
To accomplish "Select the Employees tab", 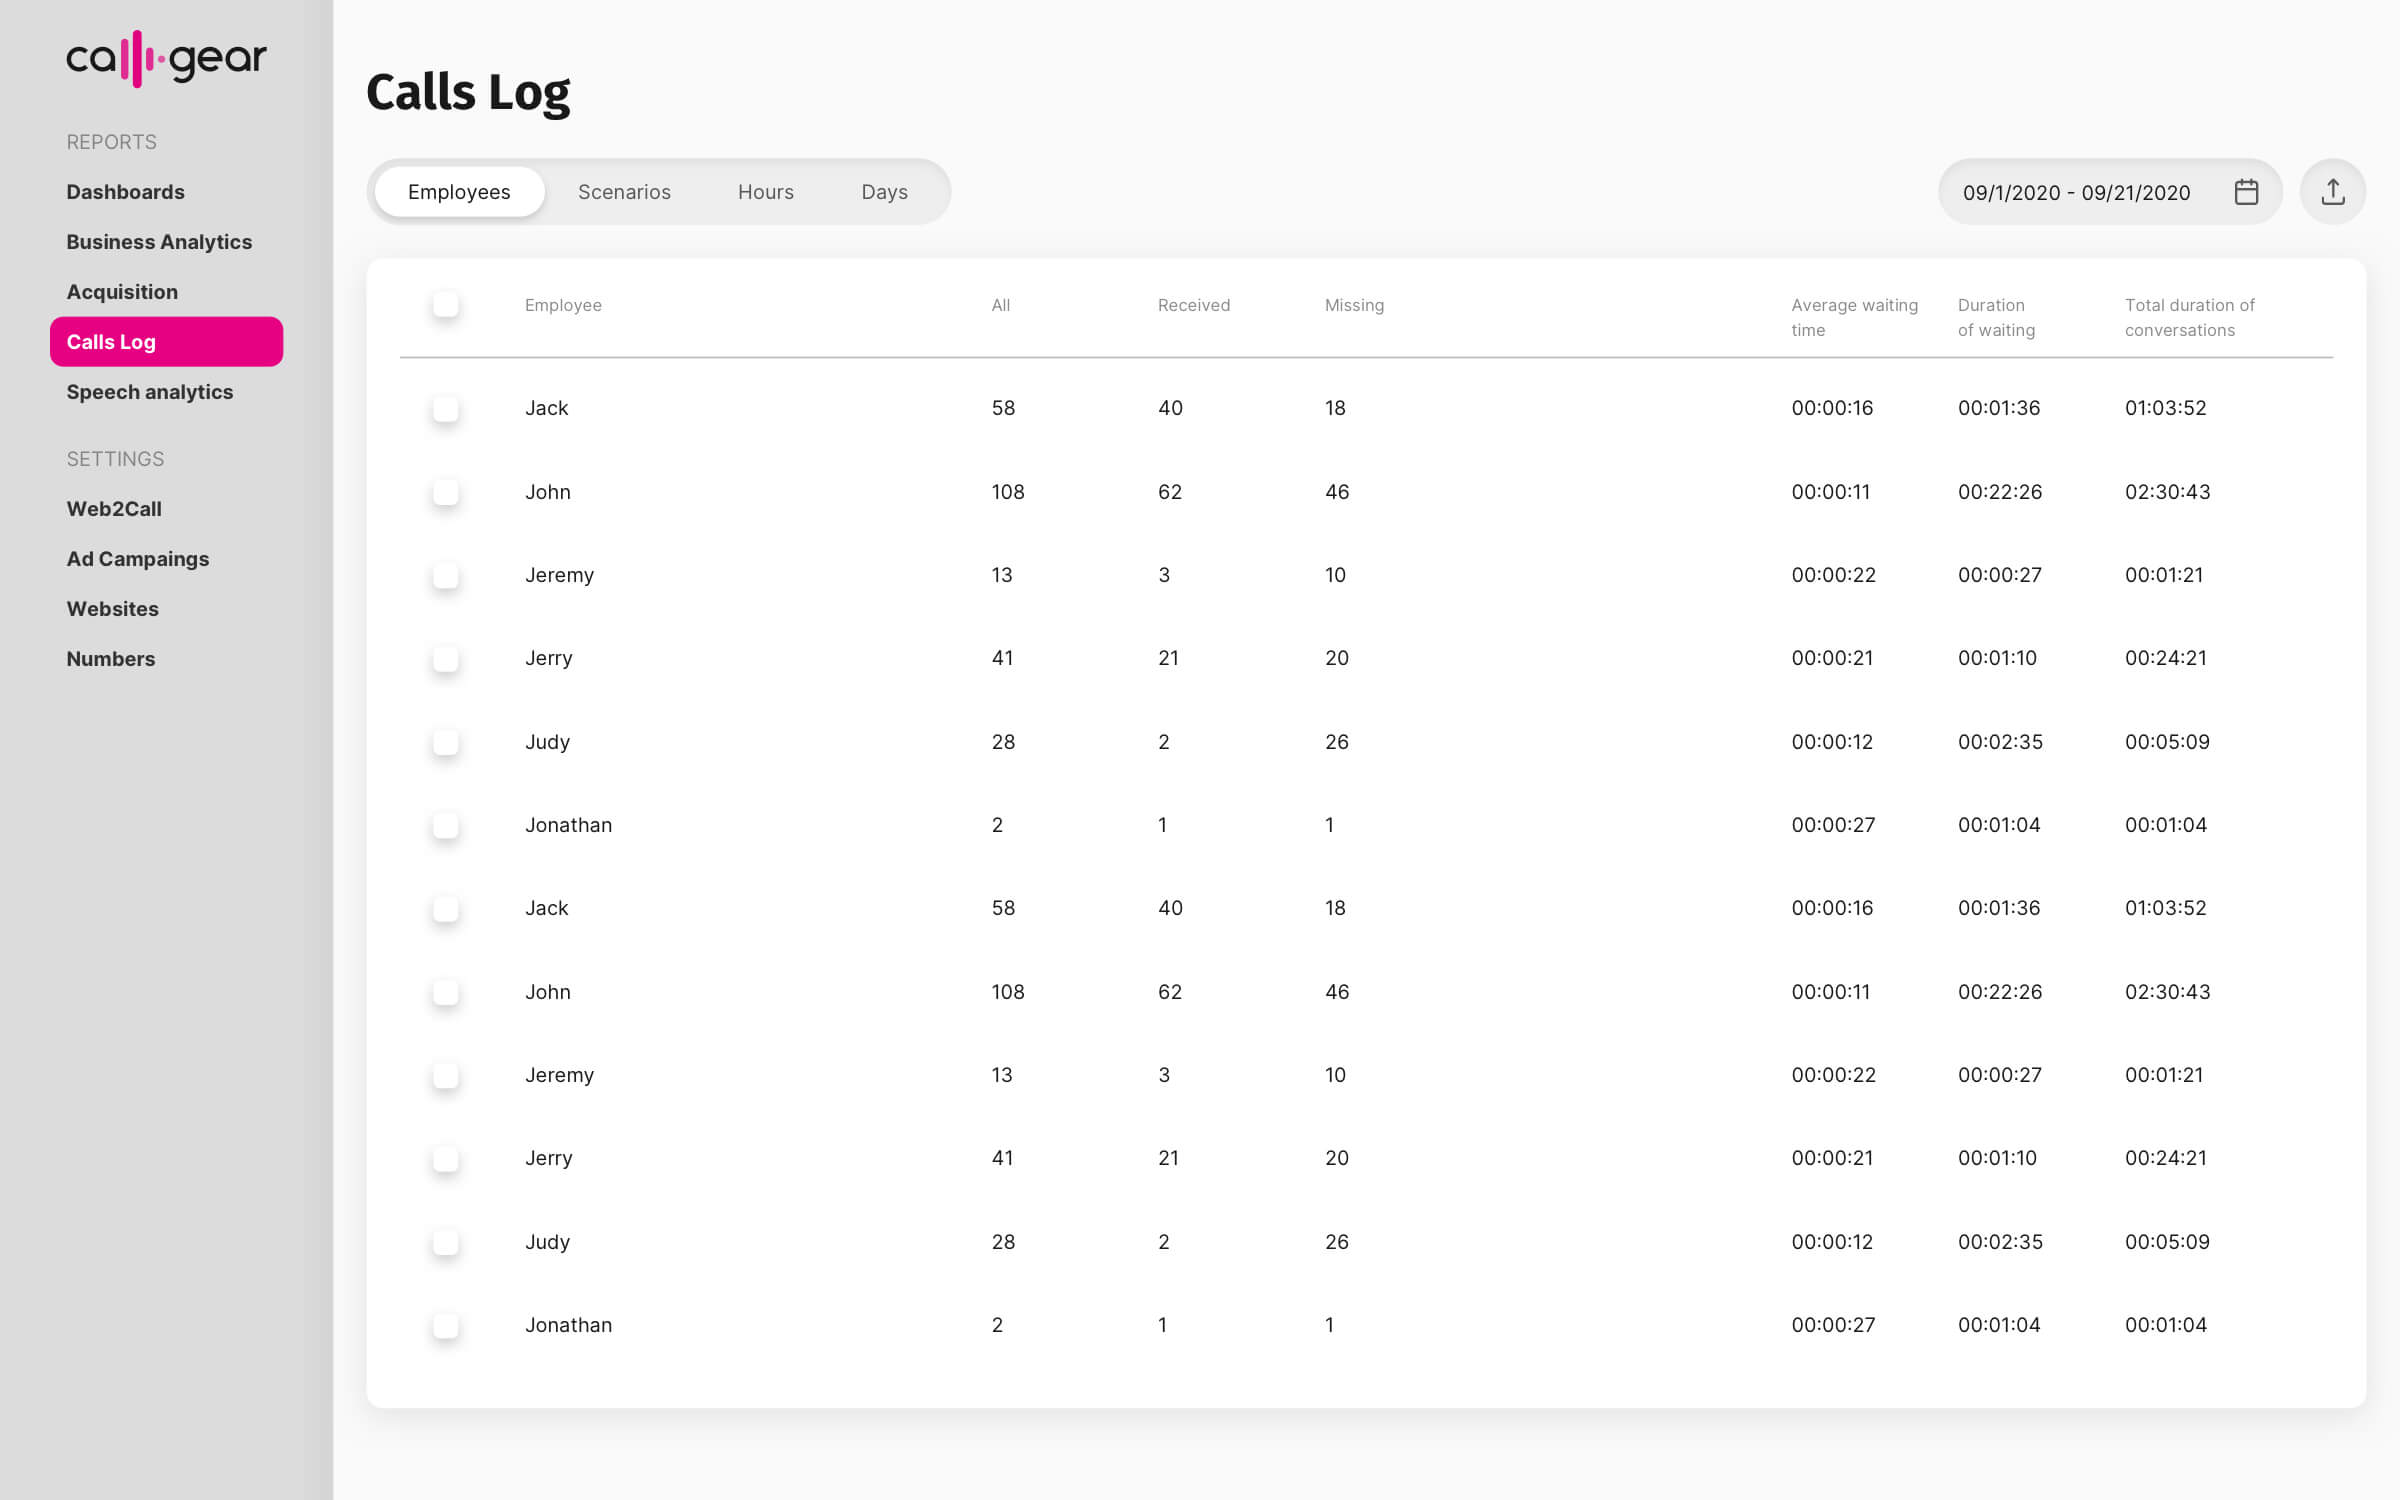I will click(x=459, y=192).
